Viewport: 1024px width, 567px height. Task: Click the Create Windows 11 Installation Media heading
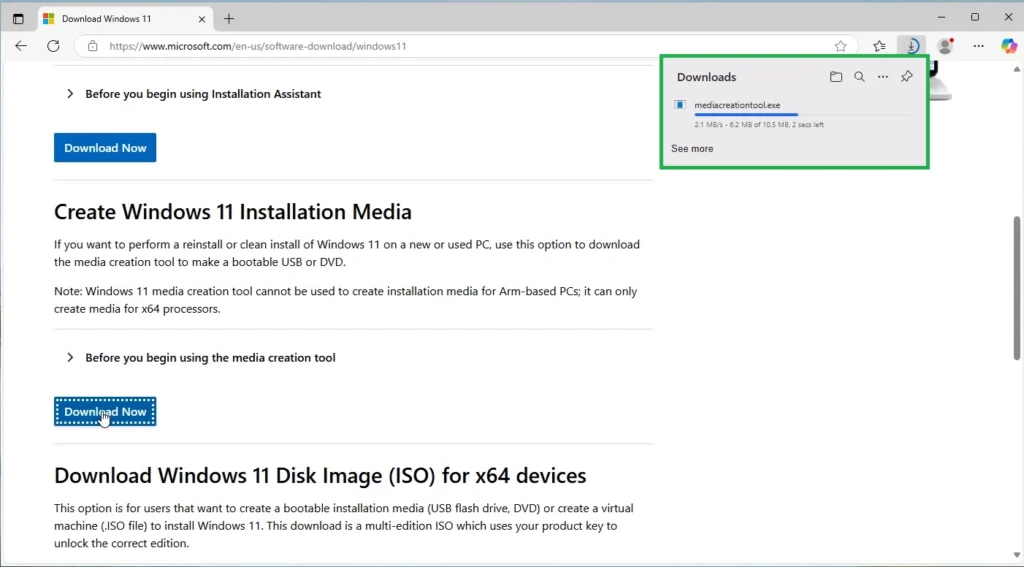[232, 212]
